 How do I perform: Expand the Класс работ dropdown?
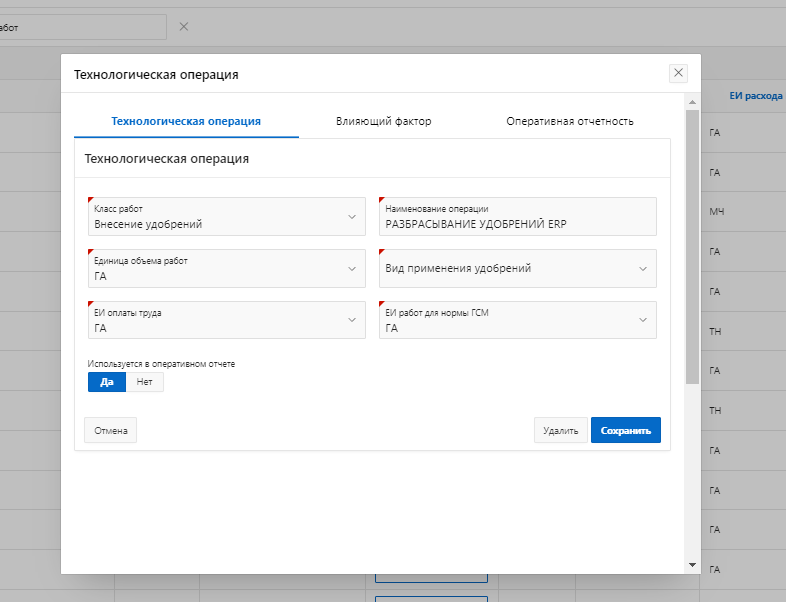coord(351,216)
